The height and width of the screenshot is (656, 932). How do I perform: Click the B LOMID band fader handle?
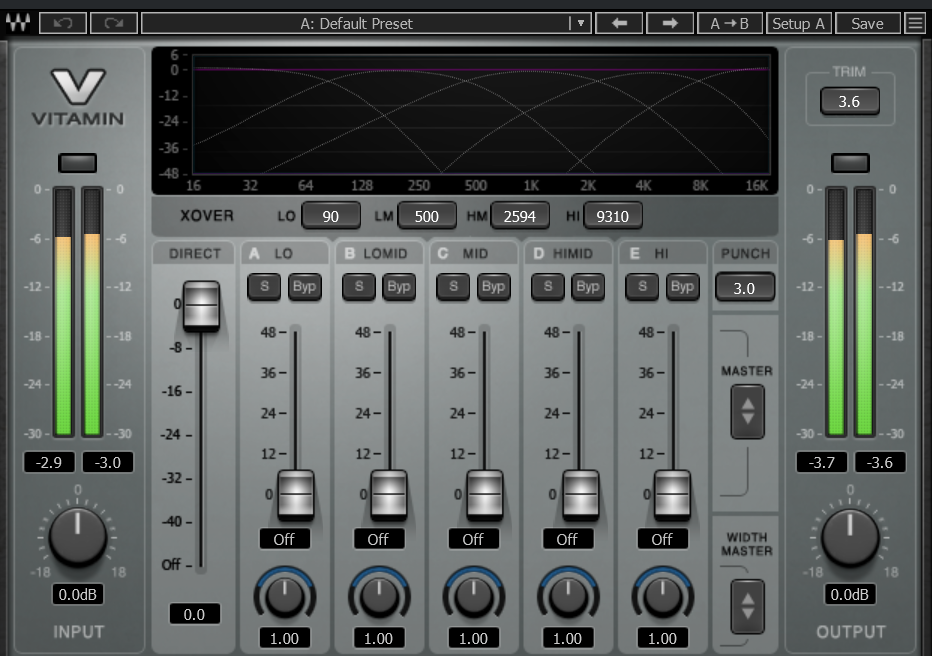[389, 494]
